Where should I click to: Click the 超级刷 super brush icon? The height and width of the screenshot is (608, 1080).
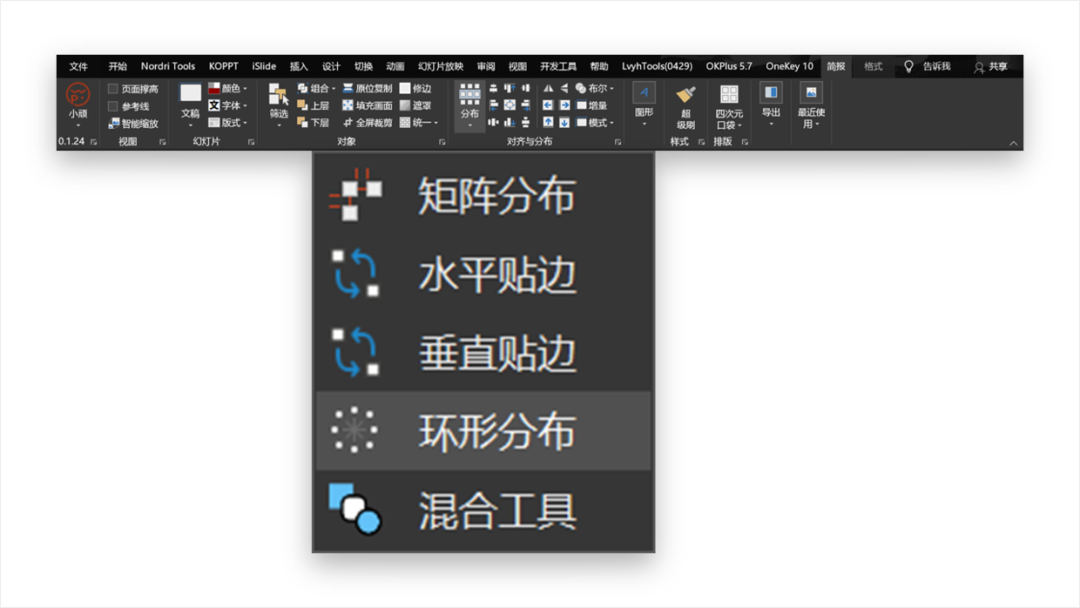pyautogui.click(x=685, y=94)
